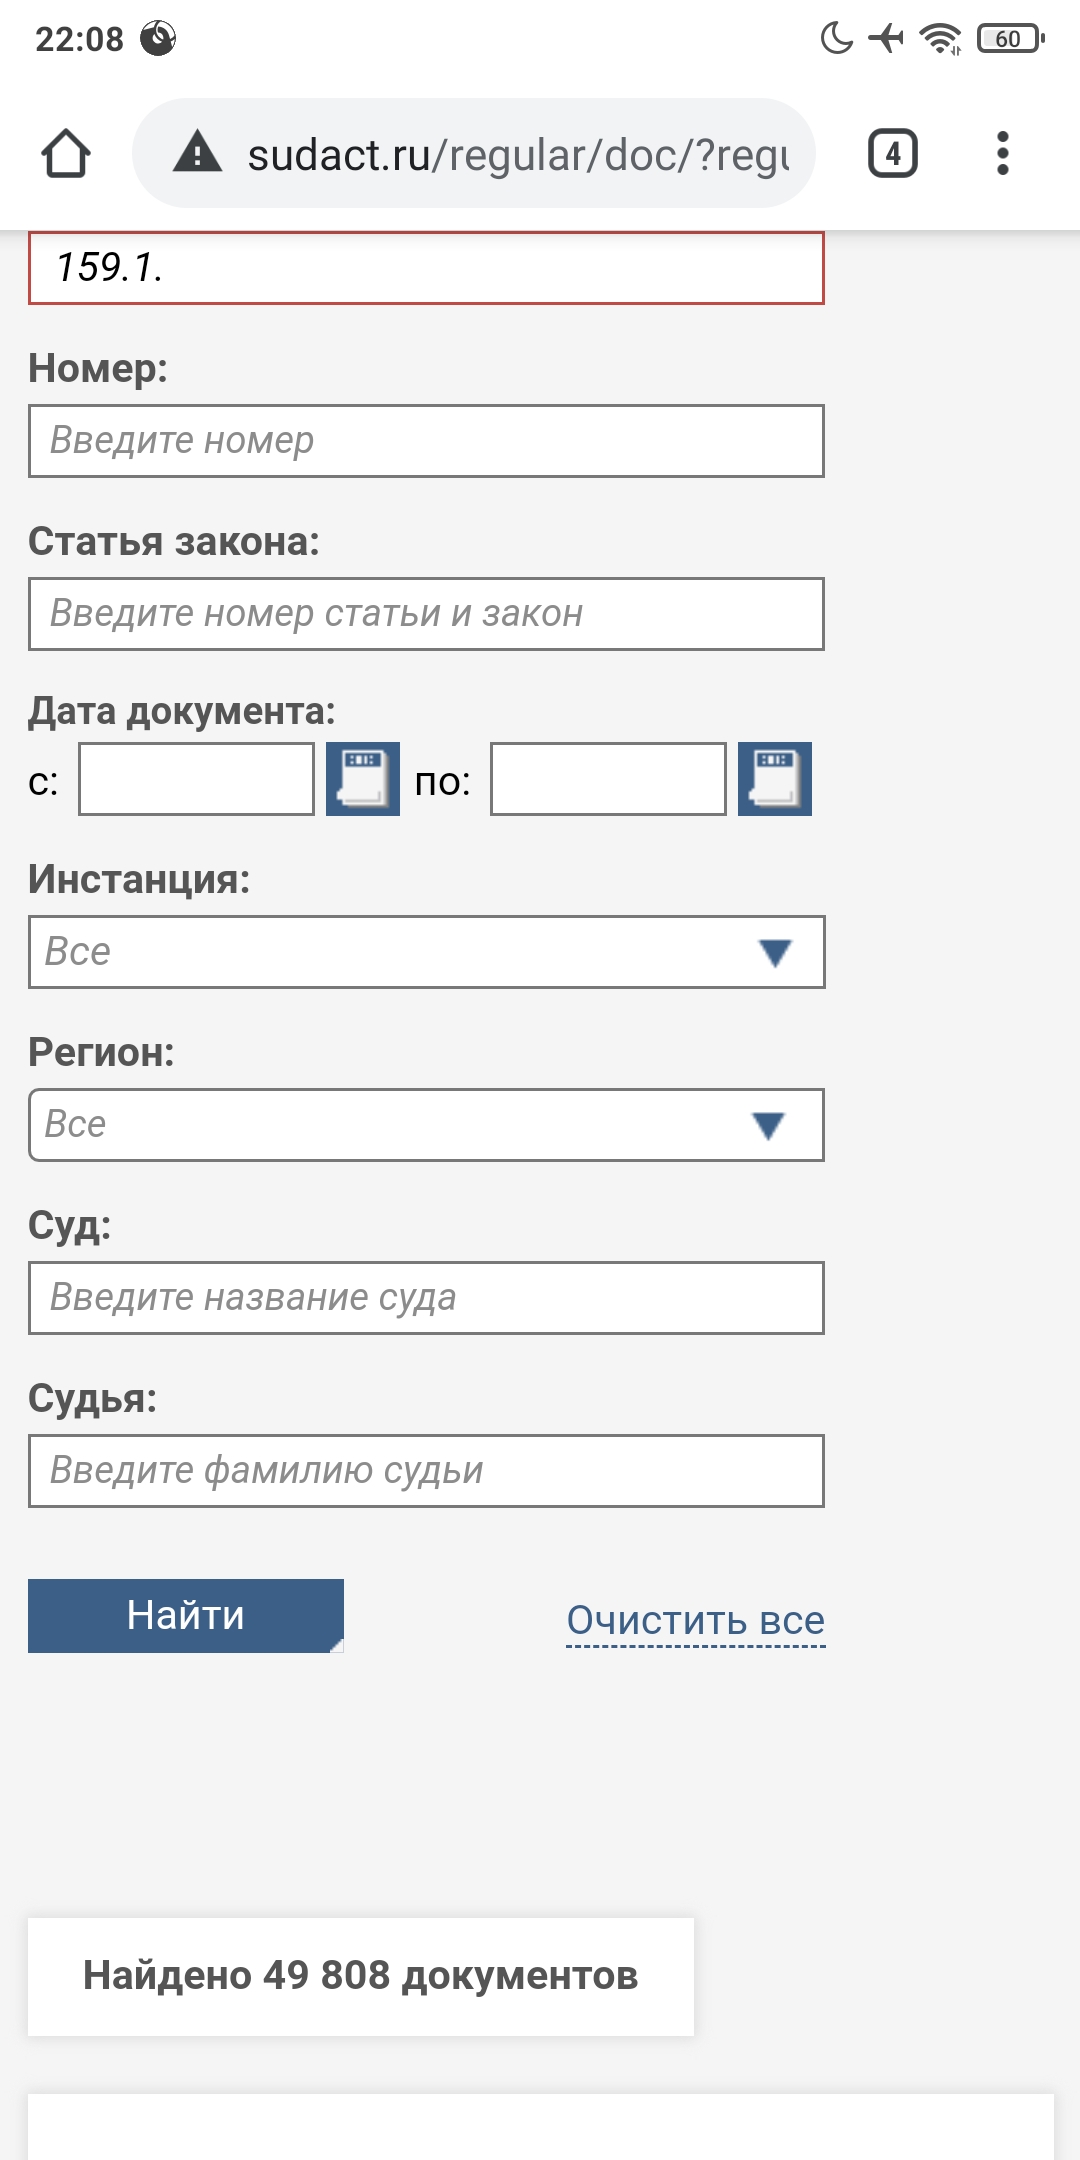Open the calendar for the start date

pyautogui.click(x=363, y=779)
